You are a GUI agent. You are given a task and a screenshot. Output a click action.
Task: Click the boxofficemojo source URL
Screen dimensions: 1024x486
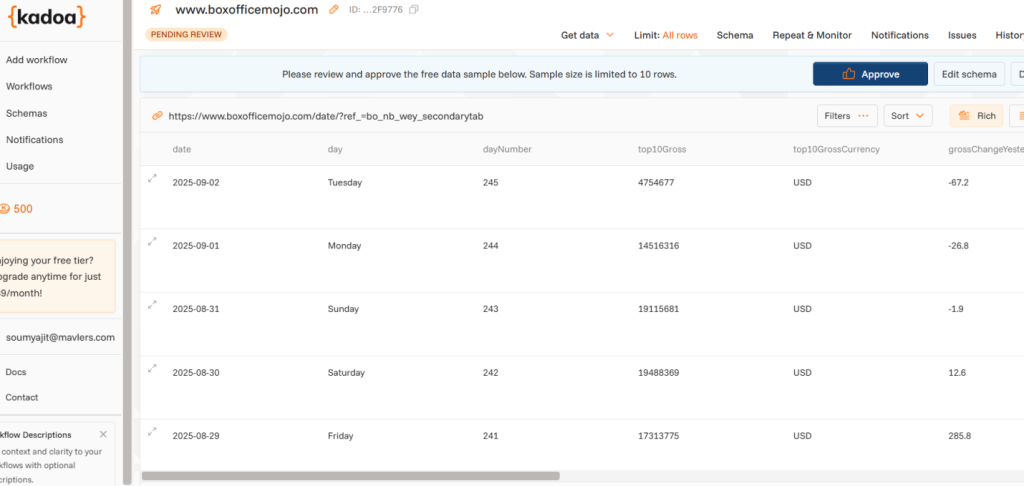pyautogui.click(x=325, y=116)
